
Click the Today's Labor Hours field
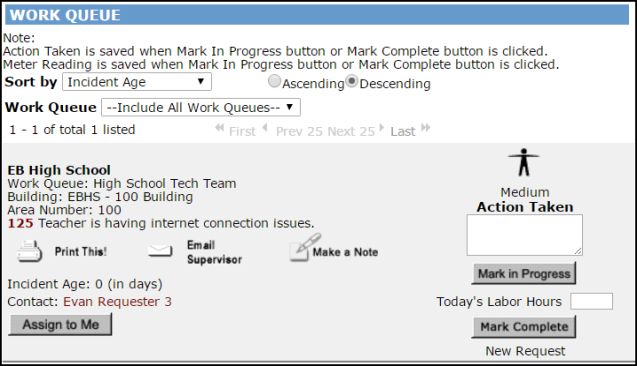(x=591, y=301)
